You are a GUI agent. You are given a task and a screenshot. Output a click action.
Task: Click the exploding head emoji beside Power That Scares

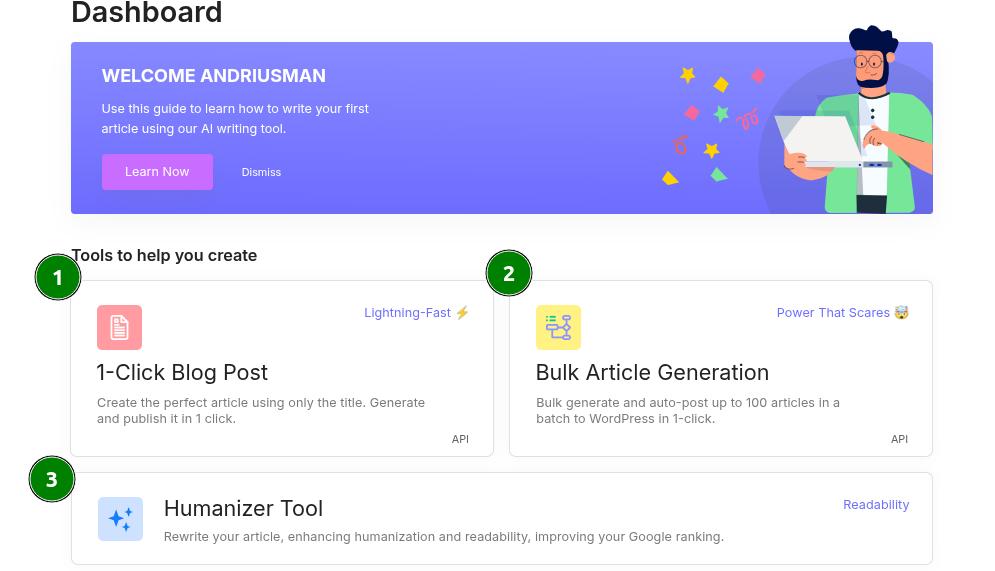tap(901, 312)
